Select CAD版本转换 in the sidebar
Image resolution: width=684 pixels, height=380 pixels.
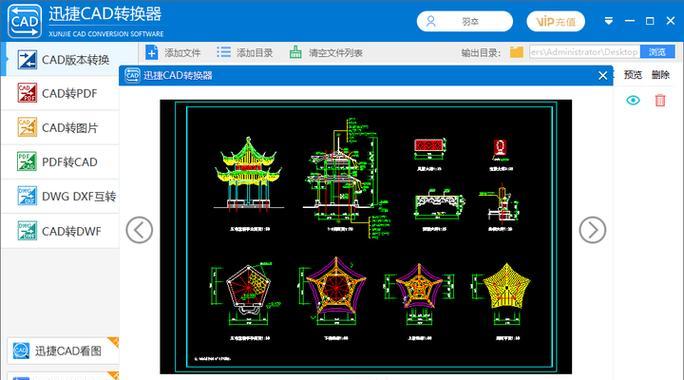pyautogui.click(x=63, y=59)
